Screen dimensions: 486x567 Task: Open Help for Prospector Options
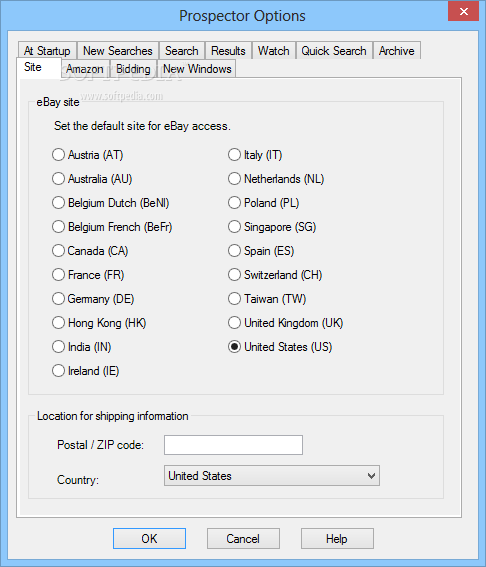(x=337, y=538)
